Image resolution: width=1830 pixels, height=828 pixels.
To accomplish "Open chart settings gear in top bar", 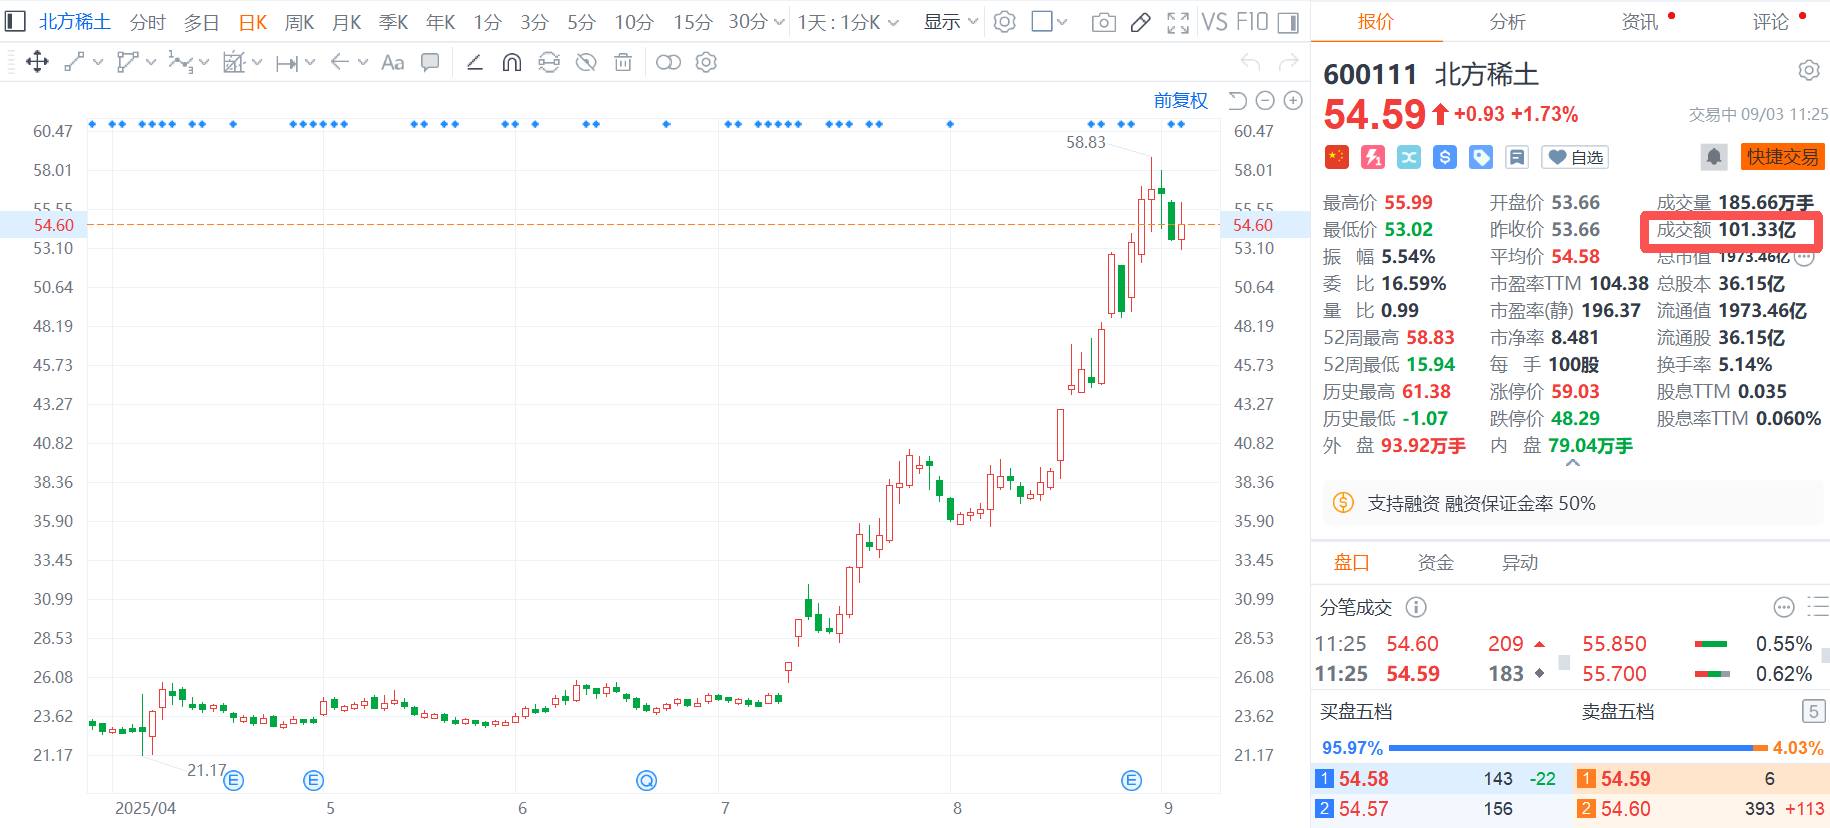I will pyautogui.click(x=1005, y=21).
